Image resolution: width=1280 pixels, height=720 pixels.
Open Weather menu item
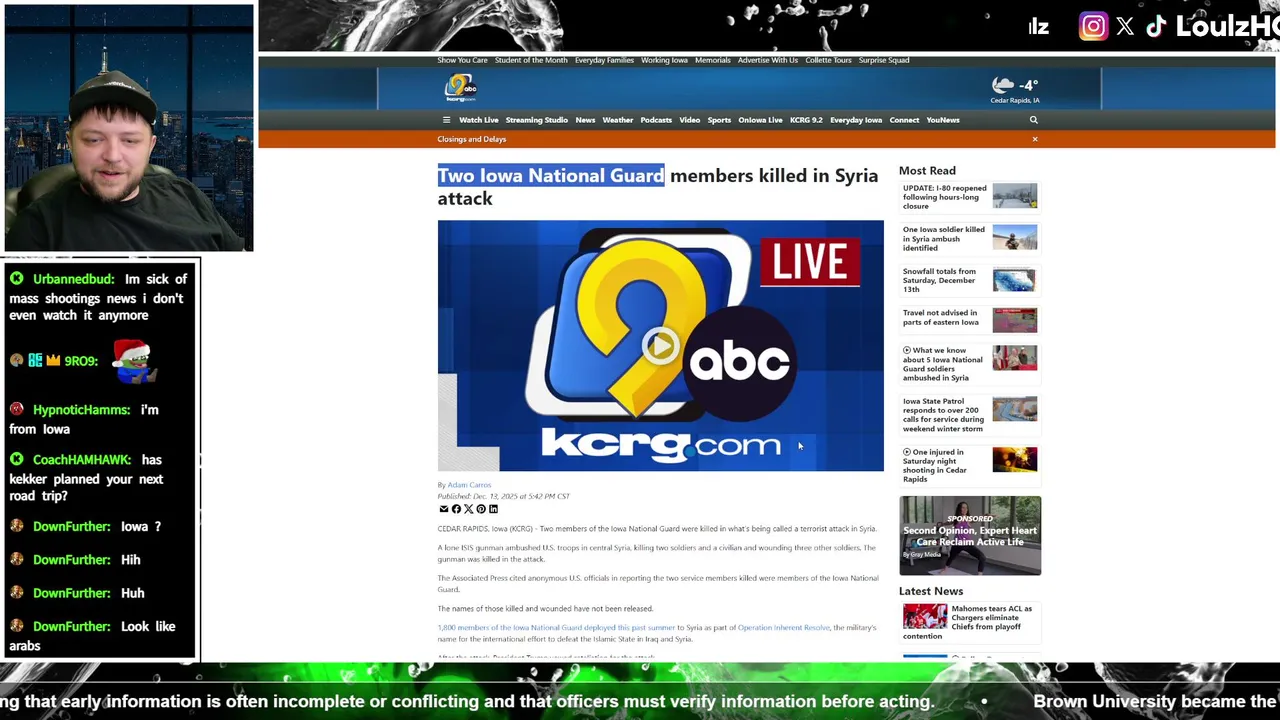(617, 120)
